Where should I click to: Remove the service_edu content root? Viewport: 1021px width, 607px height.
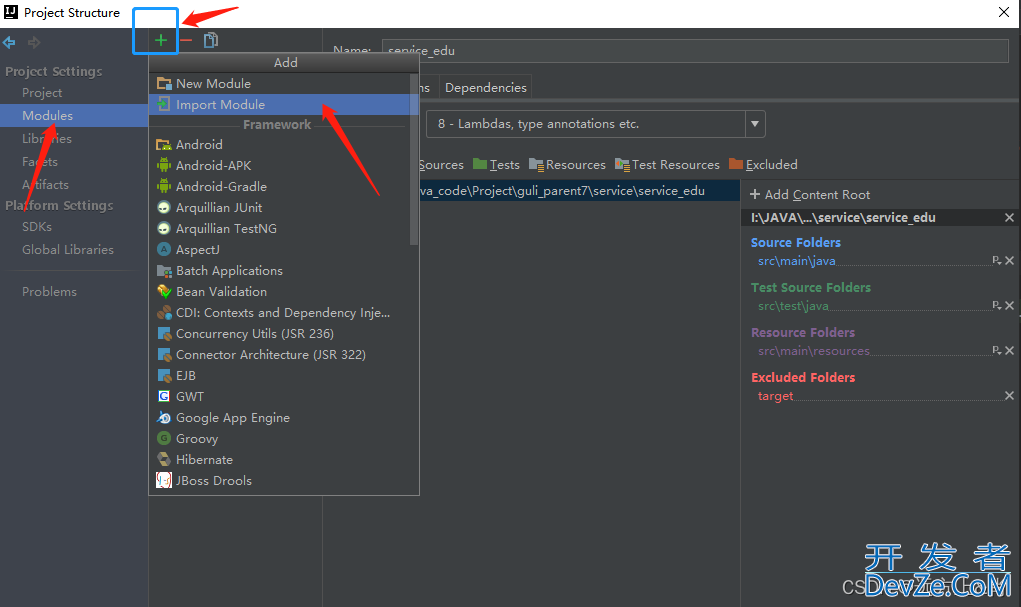(x=1009, y=218)
